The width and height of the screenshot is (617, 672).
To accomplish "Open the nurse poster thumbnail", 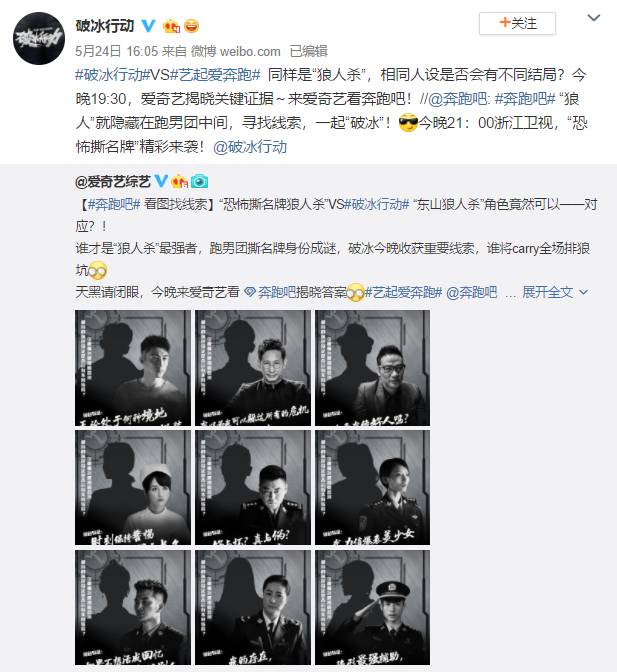I will 133,488.
